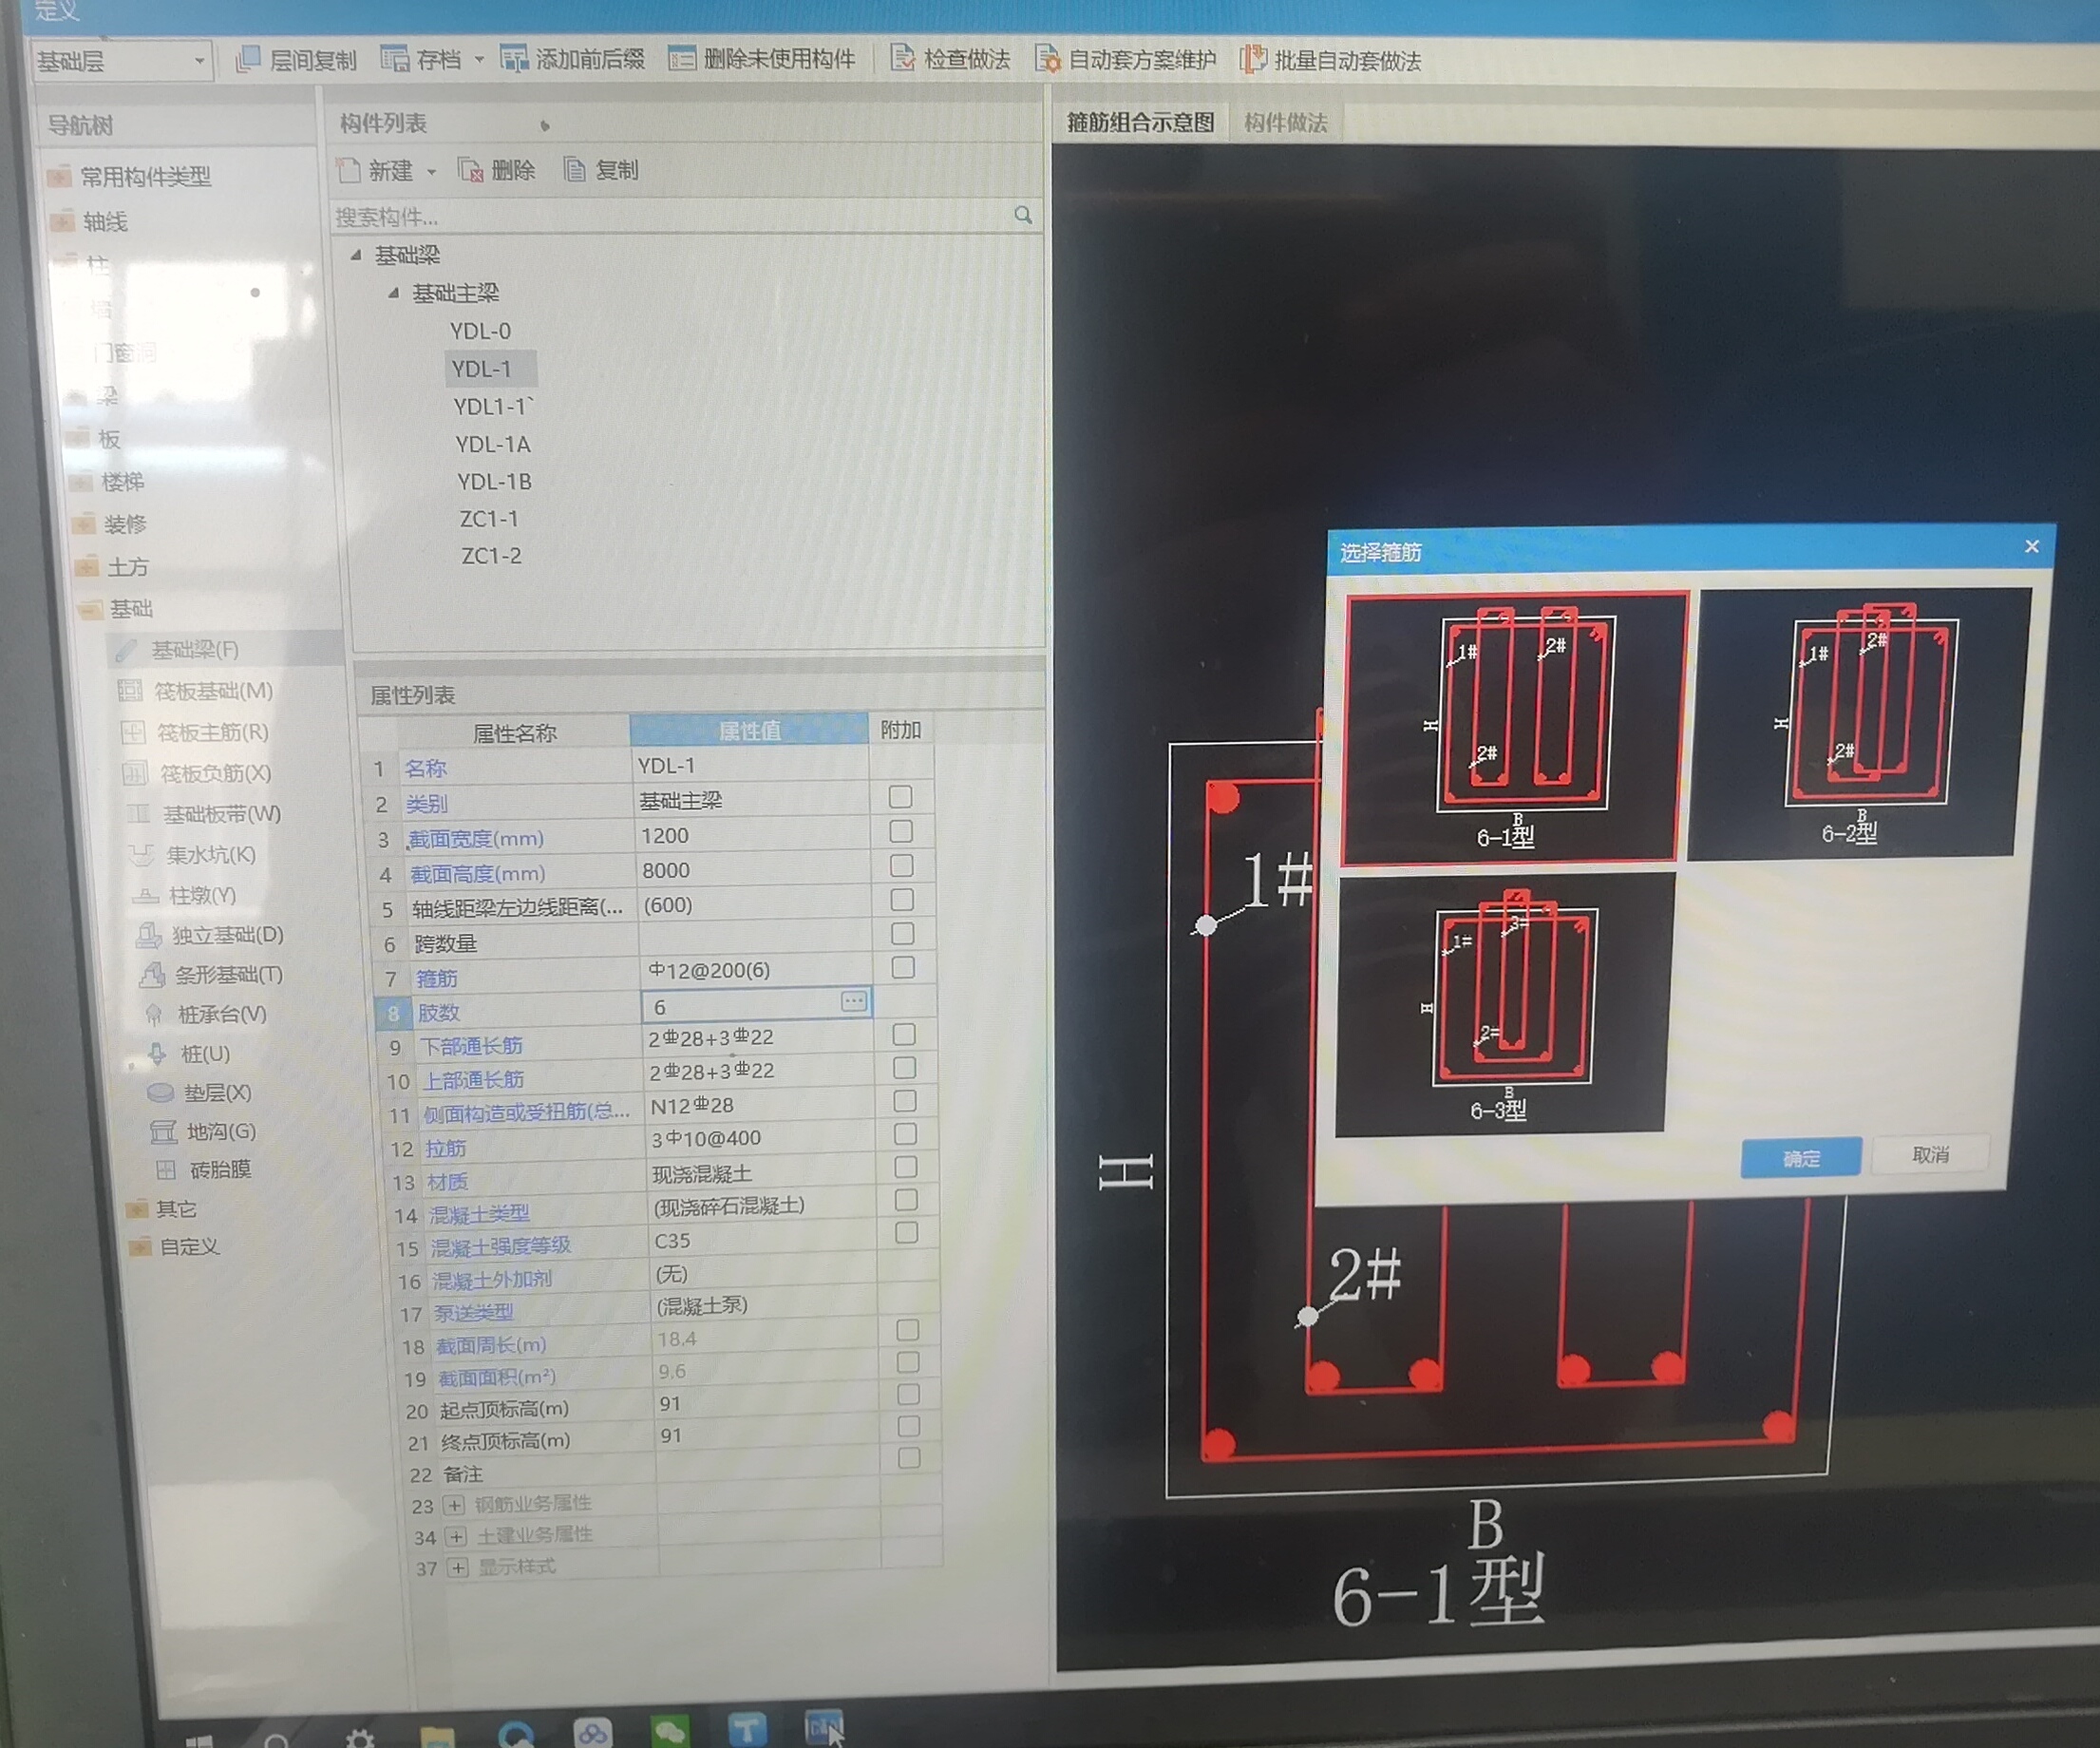The height and width of the screenshot is (1748, 2100).
Task: Expand 钢筋业务属性 row
Action: point(454,1505)
